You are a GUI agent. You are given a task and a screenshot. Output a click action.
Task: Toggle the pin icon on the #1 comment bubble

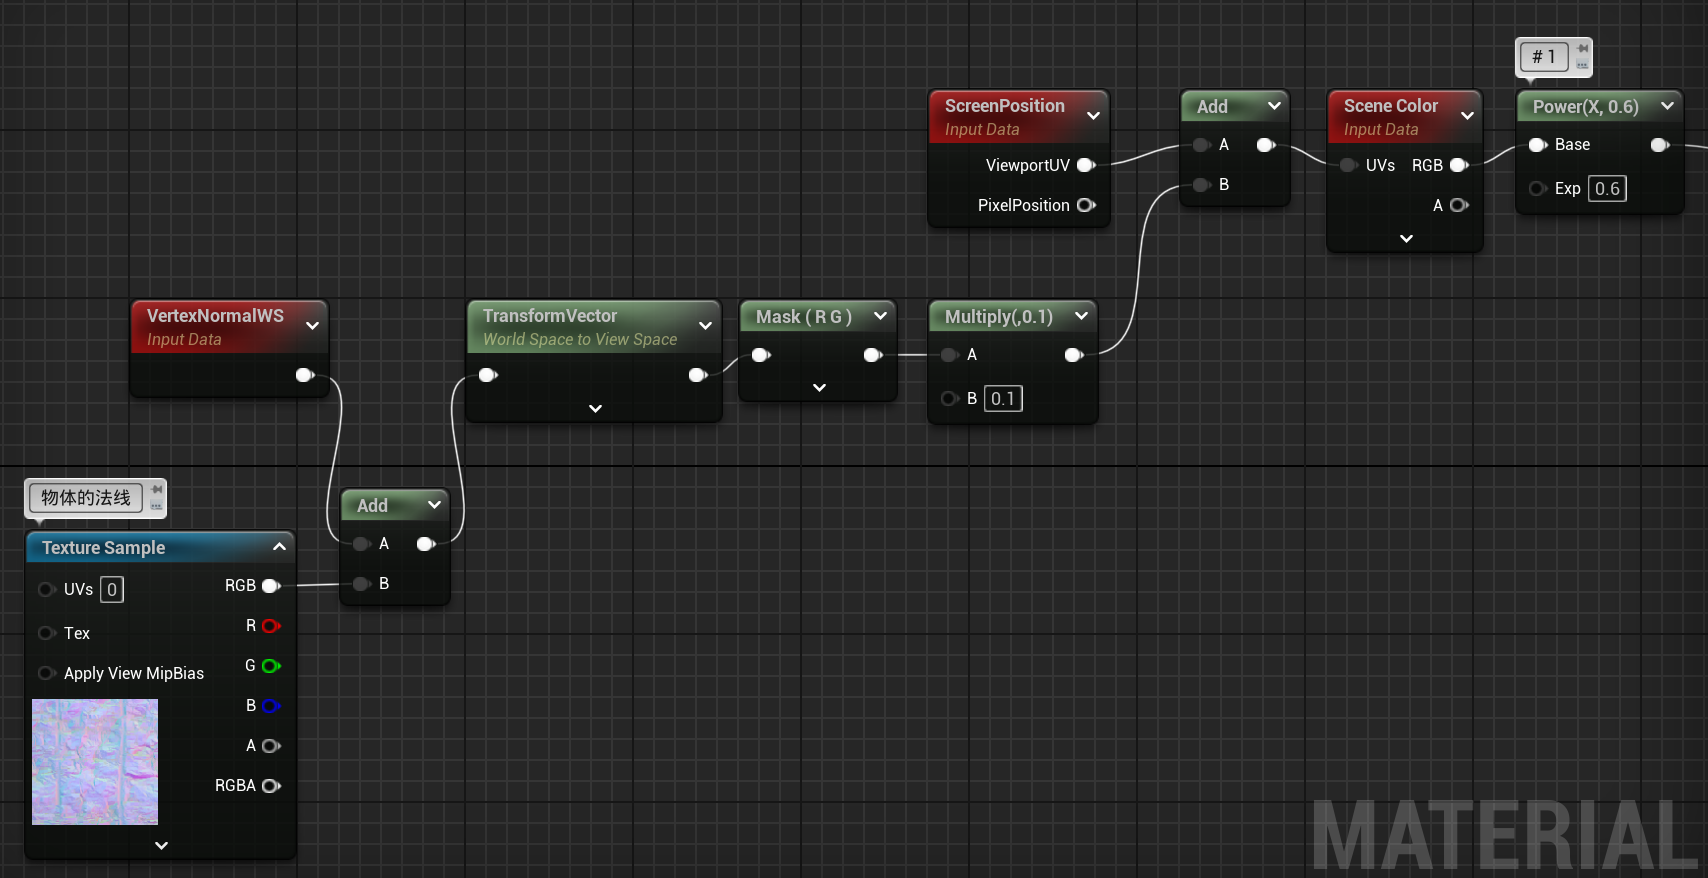pyautogui.click(x=1582, y=49)
